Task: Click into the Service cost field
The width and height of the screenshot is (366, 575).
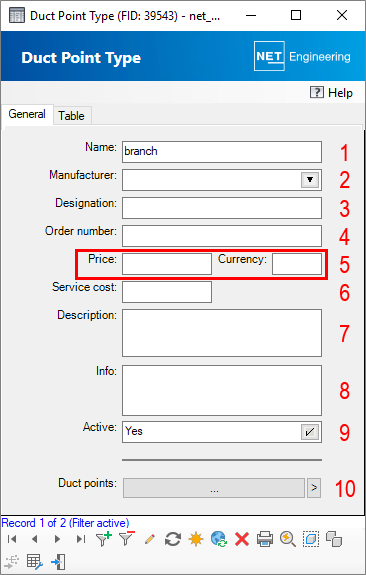Action: pyautogui.click(x=167, y=292)
